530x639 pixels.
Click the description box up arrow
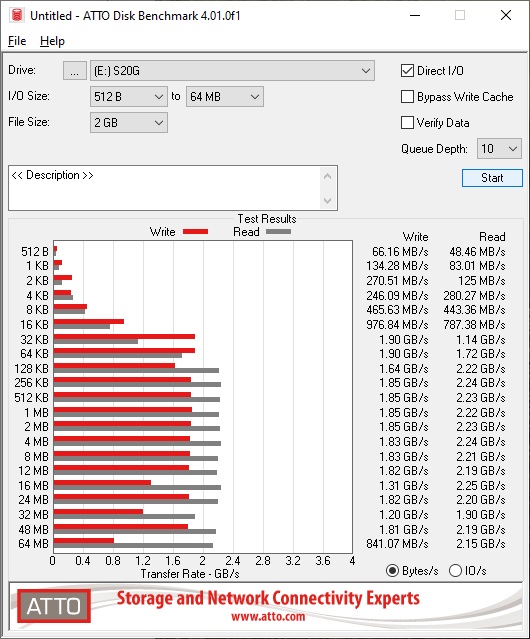pyautogui.click(x=327, y=176)
